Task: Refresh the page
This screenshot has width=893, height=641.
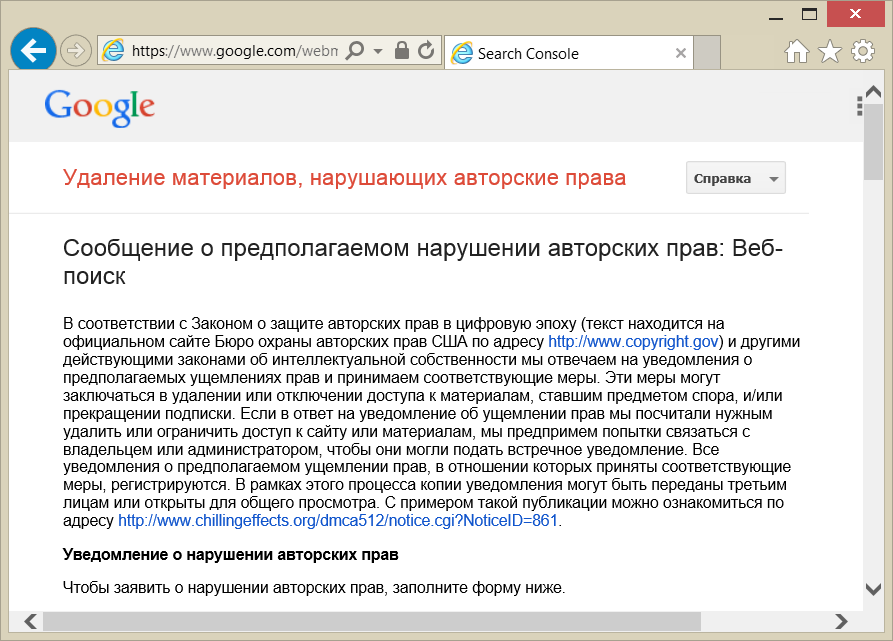Action: click(426, 51)
